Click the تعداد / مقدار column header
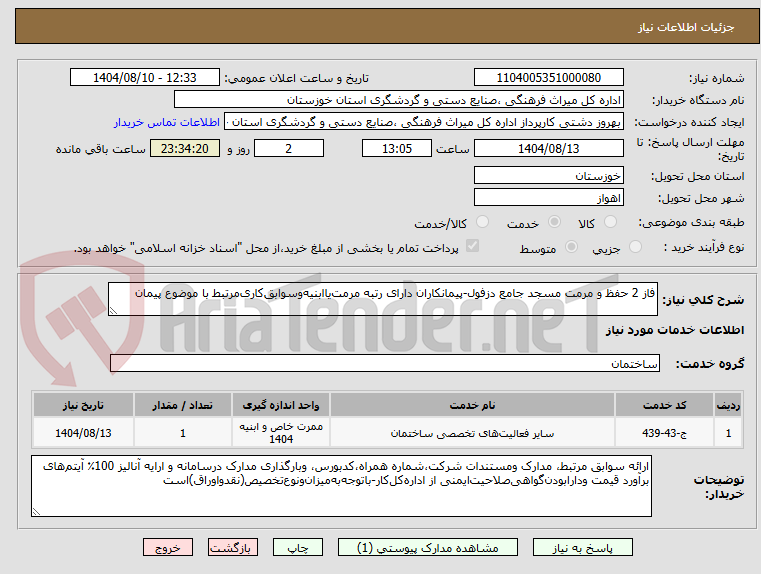Viewport: 761px width, 574px height. click(182, 405)
